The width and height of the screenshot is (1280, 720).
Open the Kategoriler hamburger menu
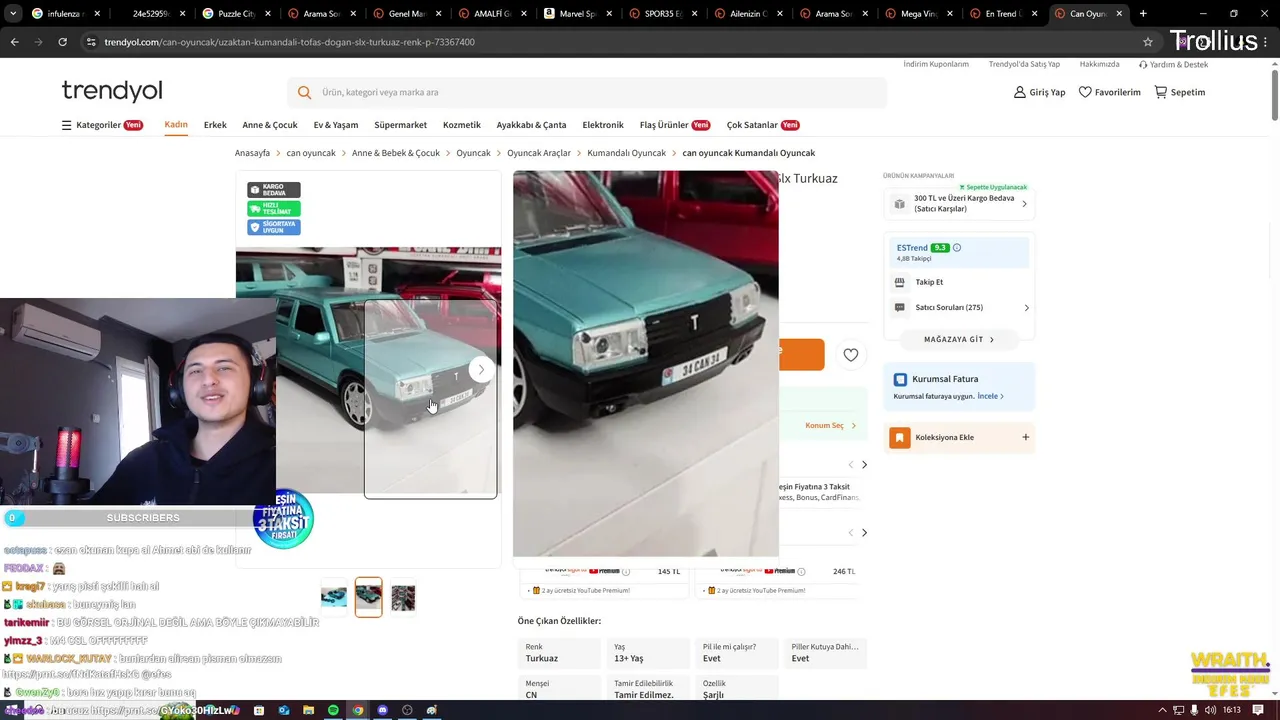point(101,125)
